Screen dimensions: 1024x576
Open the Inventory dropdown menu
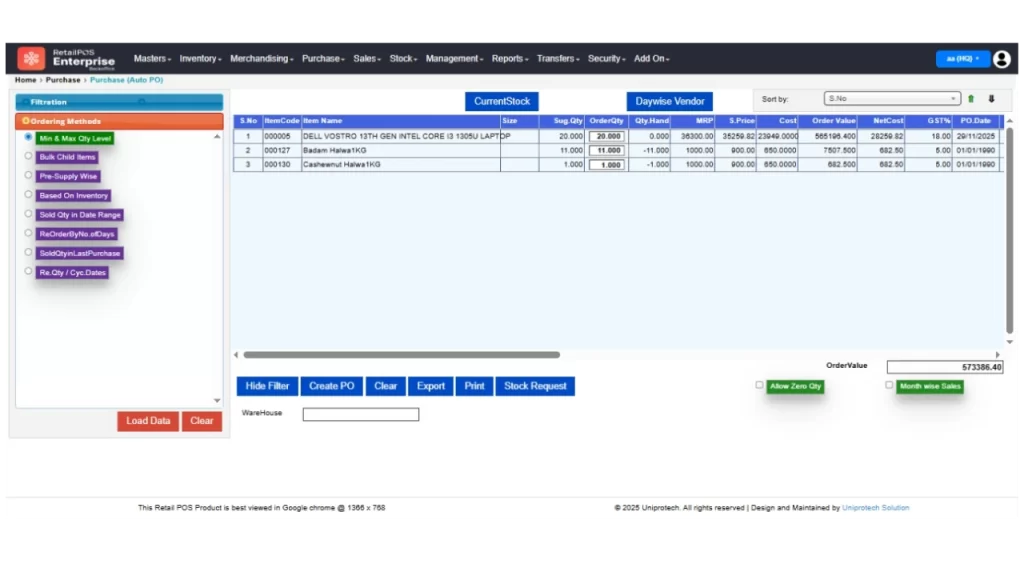(x=200, y=59)
